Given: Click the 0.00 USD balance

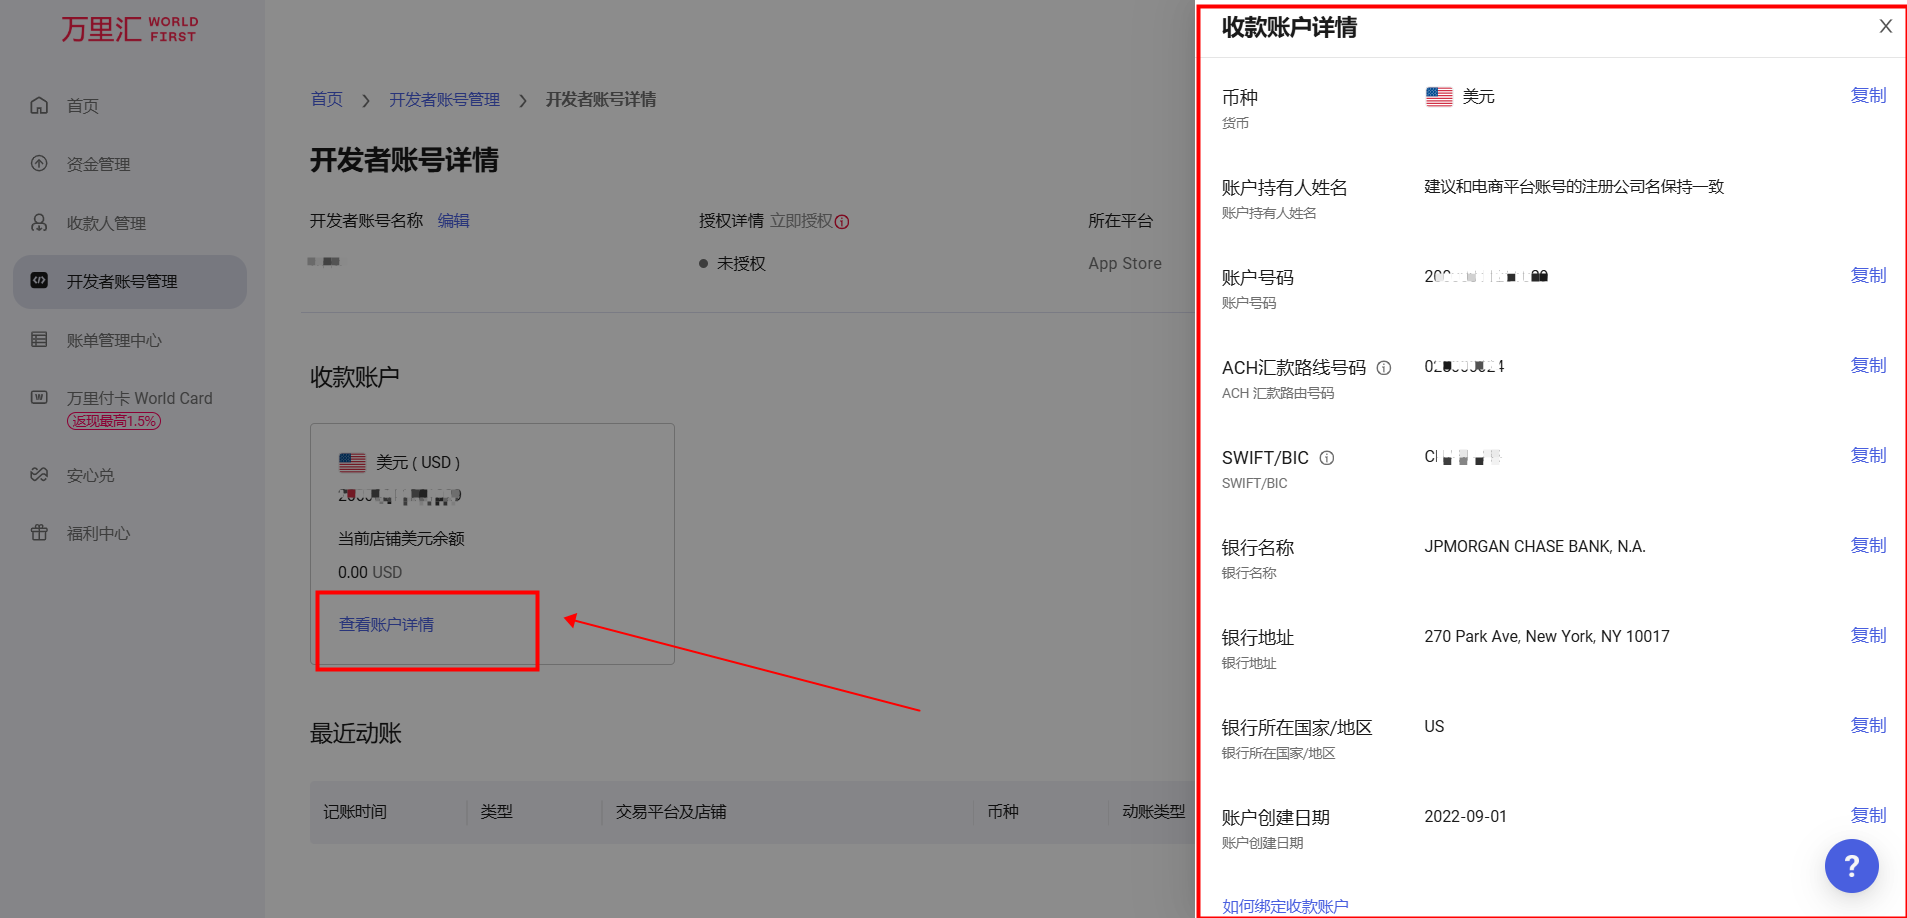Looking at the screenshot, I should [370, 573].
